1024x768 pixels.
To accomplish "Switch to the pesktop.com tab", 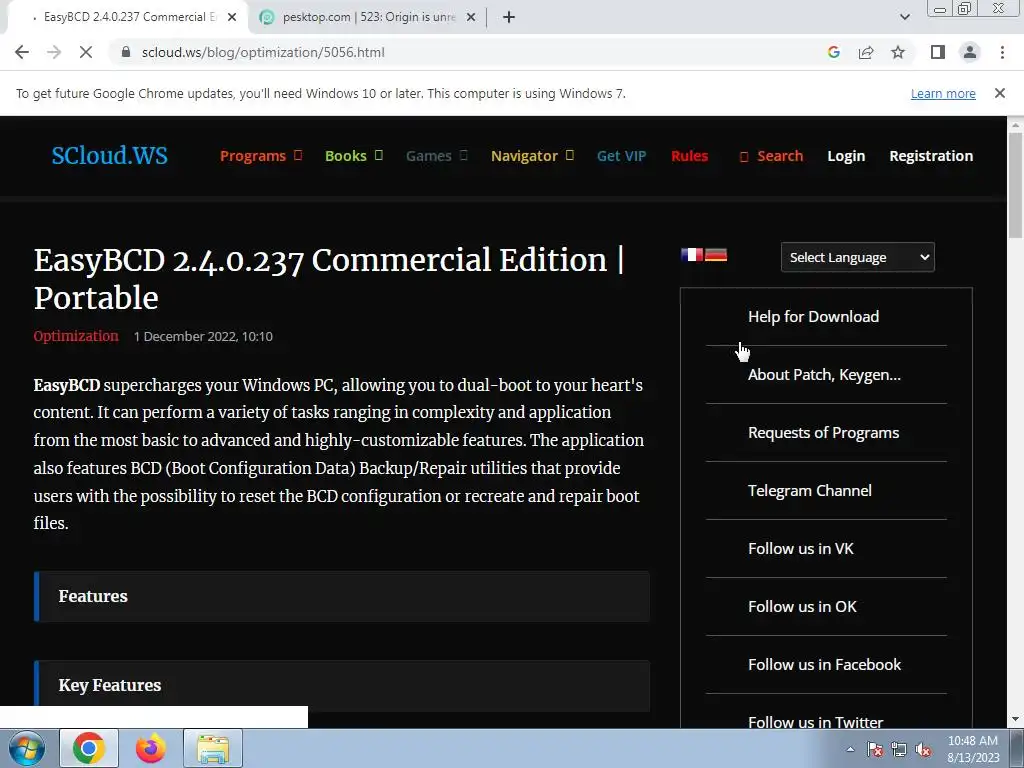I will coord(368,17).
